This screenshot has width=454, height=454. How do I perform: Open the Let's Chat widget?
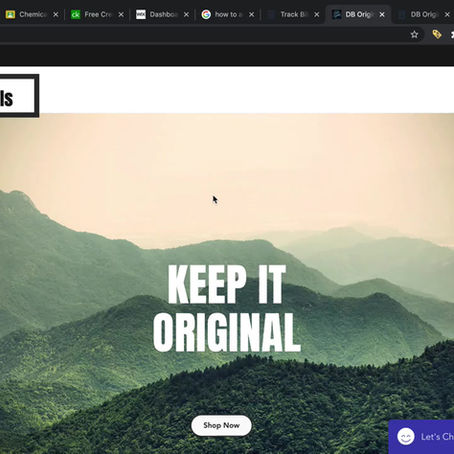click(421, 437)
